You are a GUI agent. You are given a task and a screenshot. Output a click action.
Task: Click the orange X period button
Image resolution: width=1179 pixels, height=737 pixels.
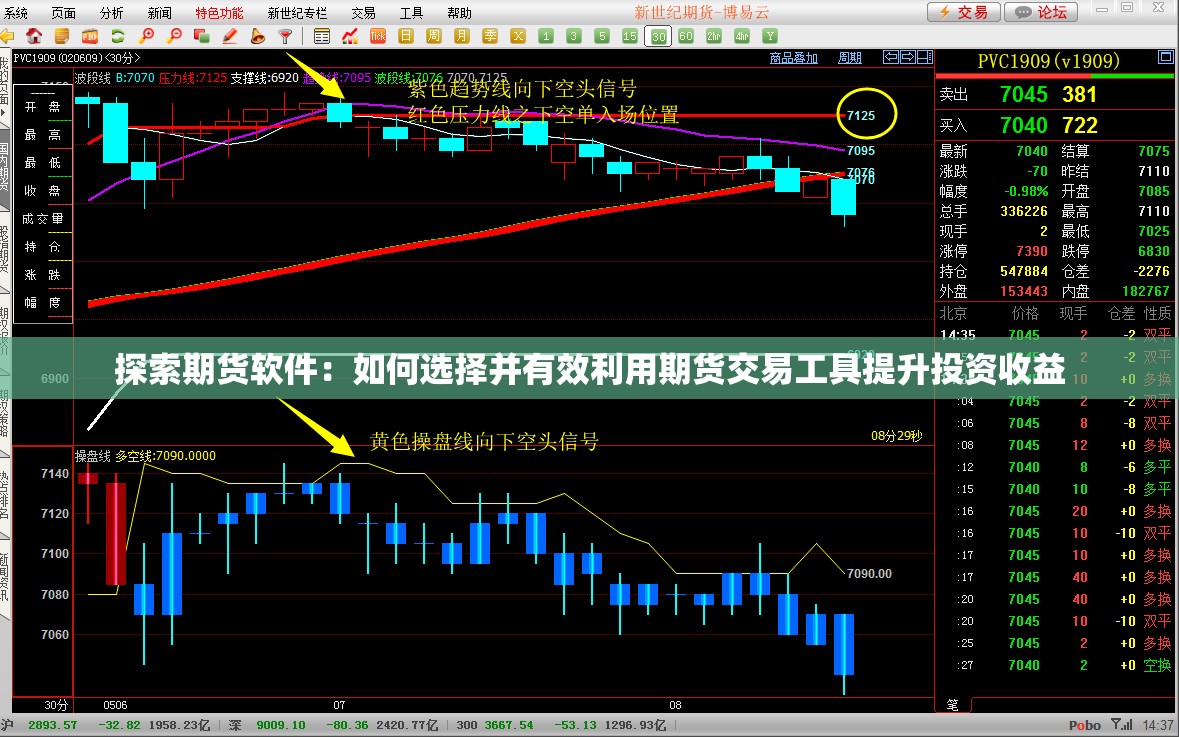[x=517, y=36]
